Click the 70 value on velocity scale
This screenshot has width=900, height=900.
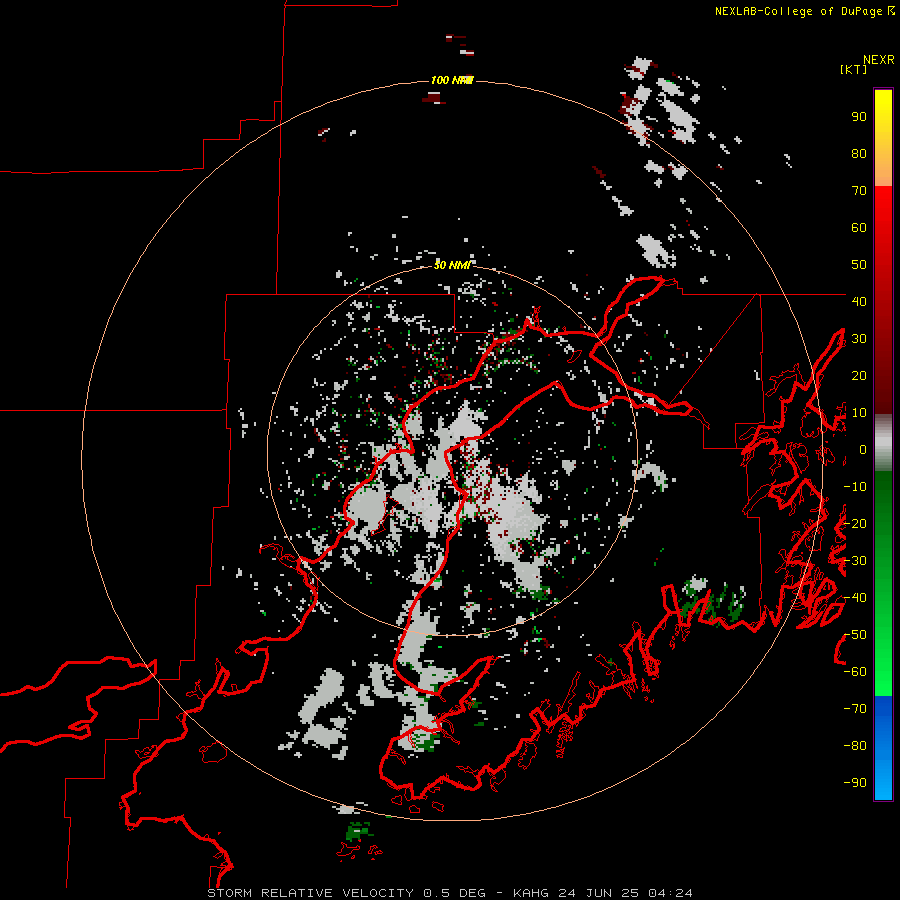859,191
